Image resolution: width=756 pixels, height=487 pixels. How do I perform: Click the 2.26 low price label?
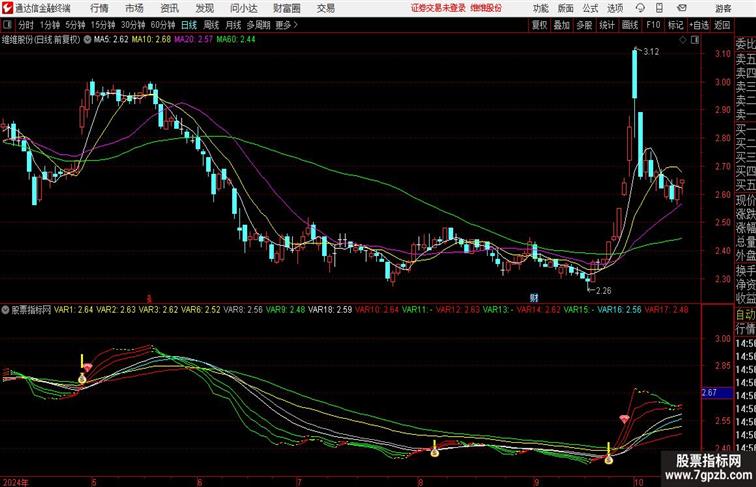[603, 290]
